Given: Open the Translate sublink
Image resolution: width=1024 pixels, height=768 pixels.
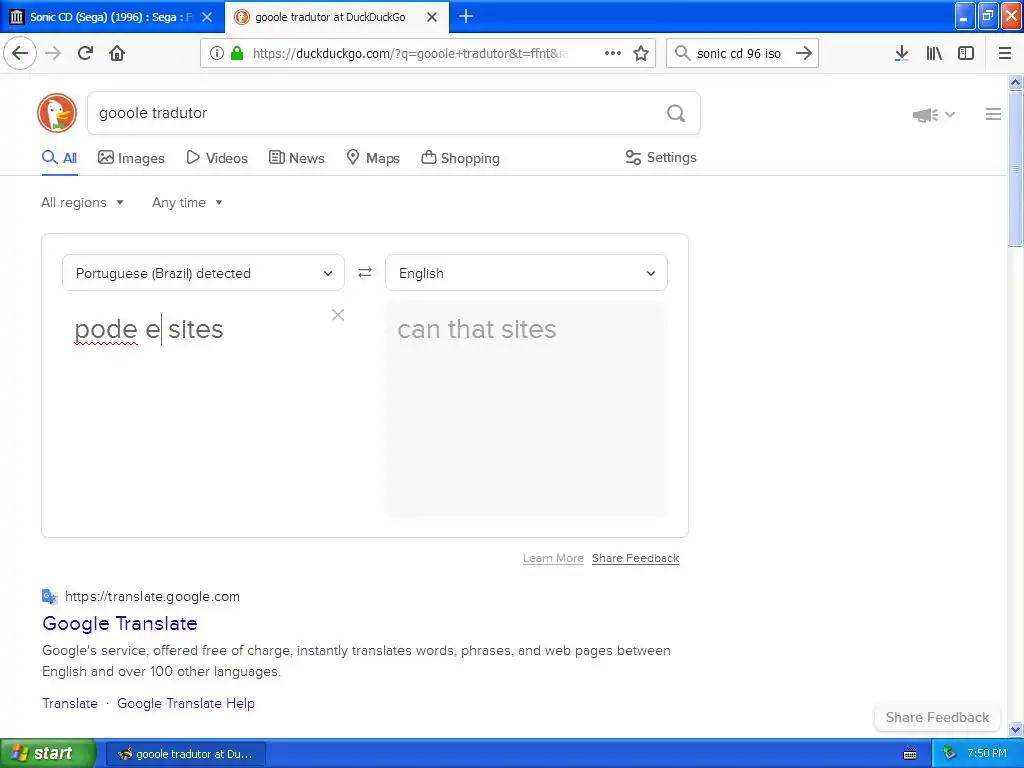Looking at the screenshot, I should (x=70, y=703).
